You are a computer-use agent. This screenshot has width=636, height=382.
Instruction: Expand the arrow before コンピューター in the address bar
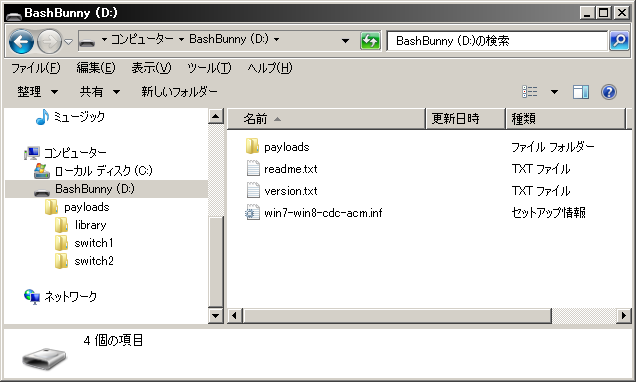tap(104, 39)
